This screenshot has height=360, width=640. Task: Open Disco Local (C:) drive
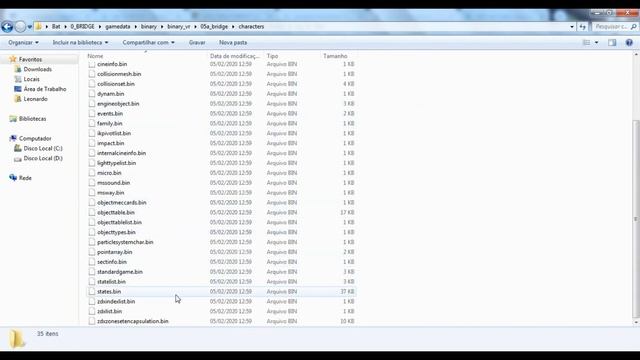pyautogui.click(x=43, y=149)
